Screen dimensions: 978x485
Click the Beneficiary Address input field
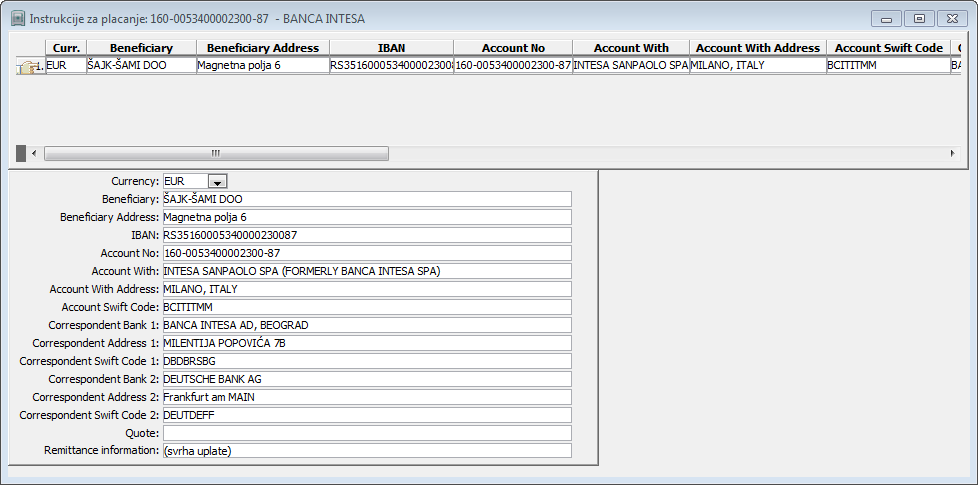click(365, 217)
